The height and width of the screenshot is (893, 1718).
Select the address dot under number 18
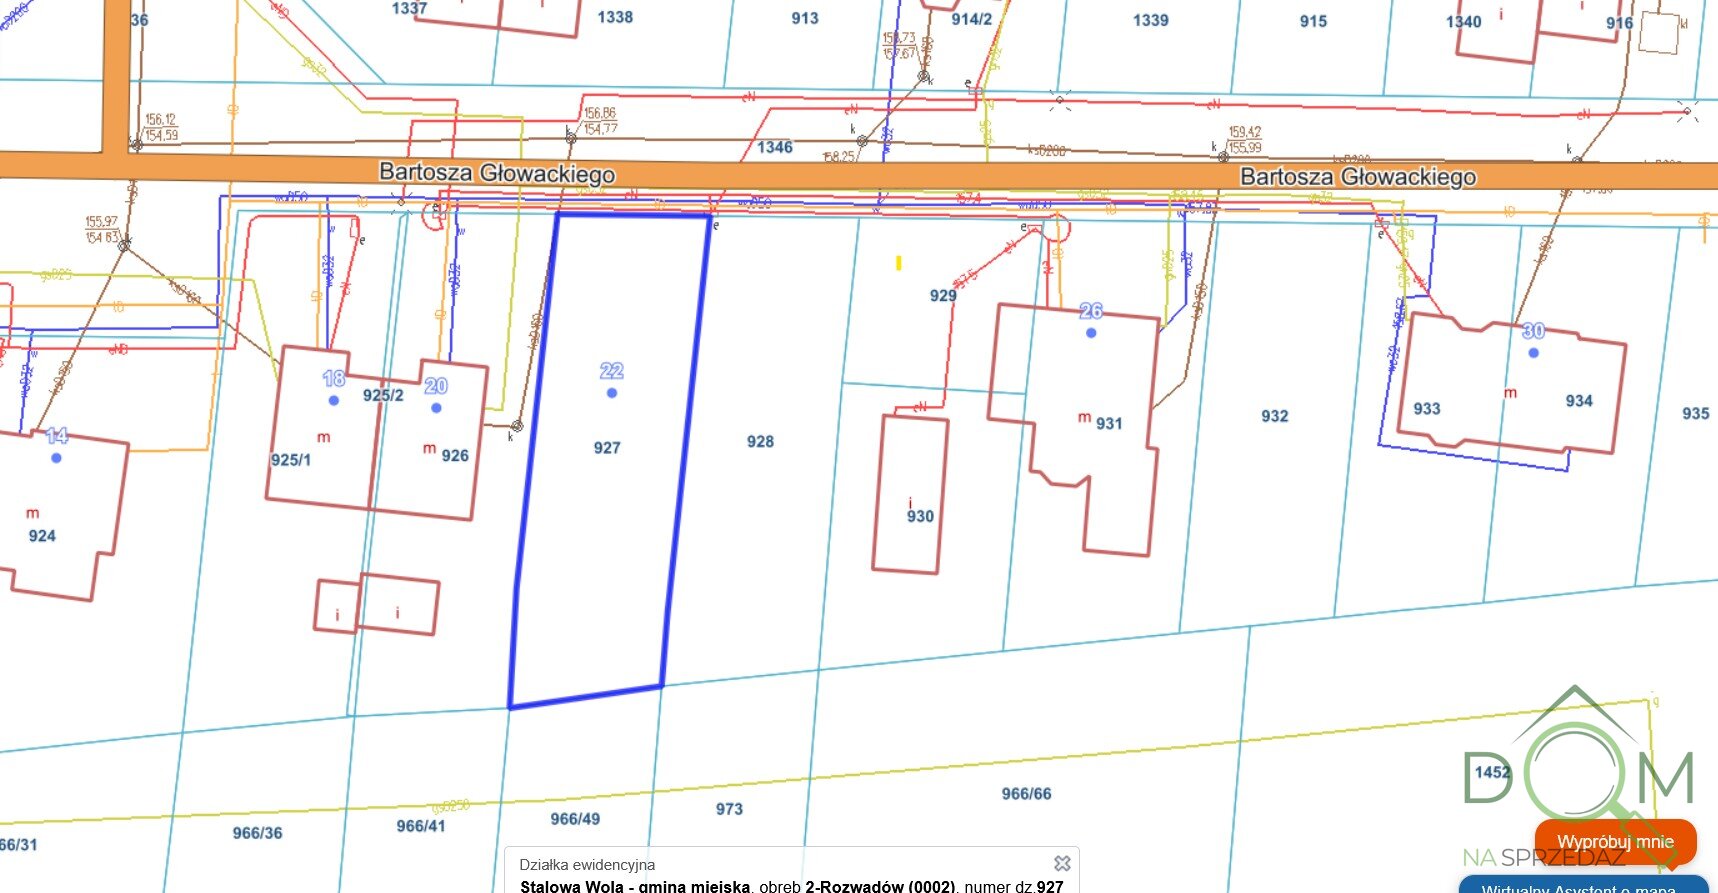[x=334, y=400]
